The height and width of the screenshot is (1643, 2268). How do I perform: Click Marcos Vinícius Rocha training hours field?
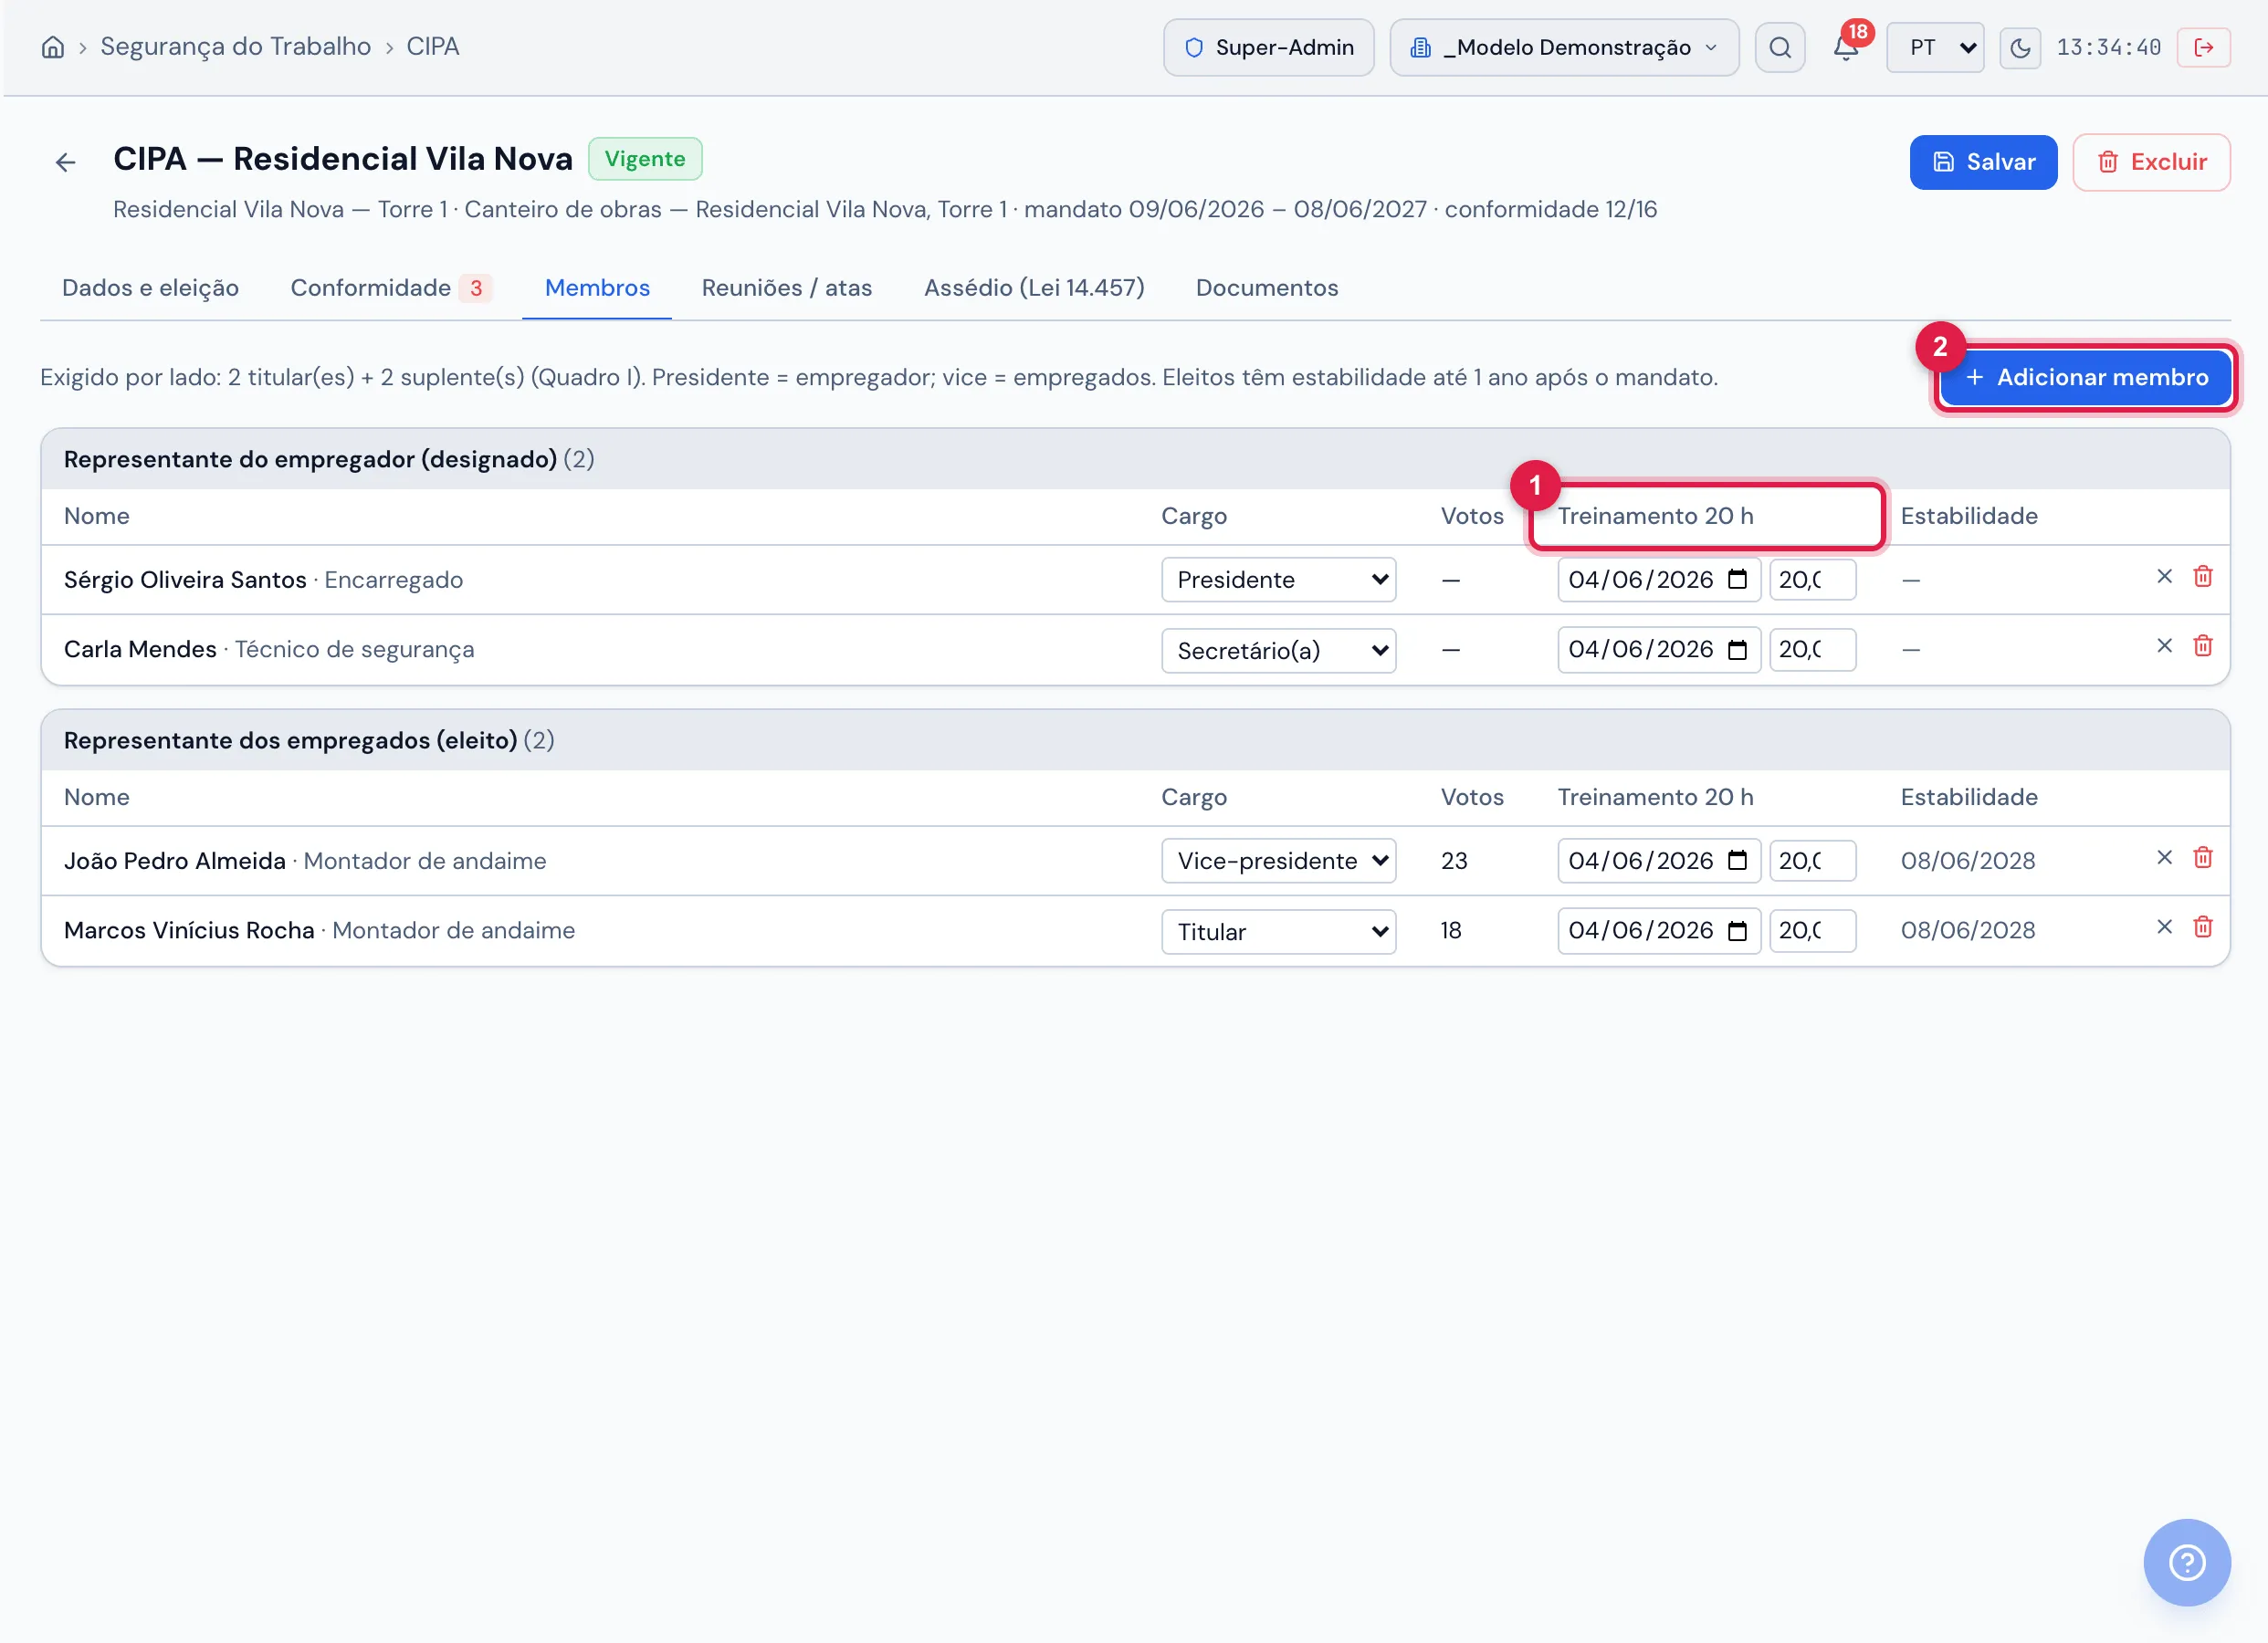tap(1812, 931)
